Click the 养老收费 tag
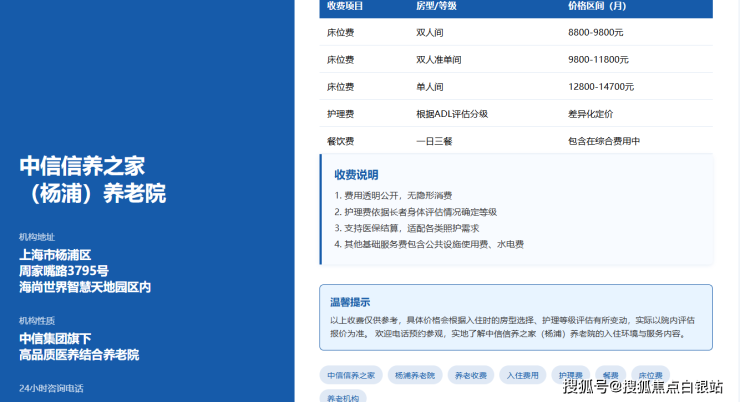Viewport: 740px width, 402px height. tap(471, 375)
